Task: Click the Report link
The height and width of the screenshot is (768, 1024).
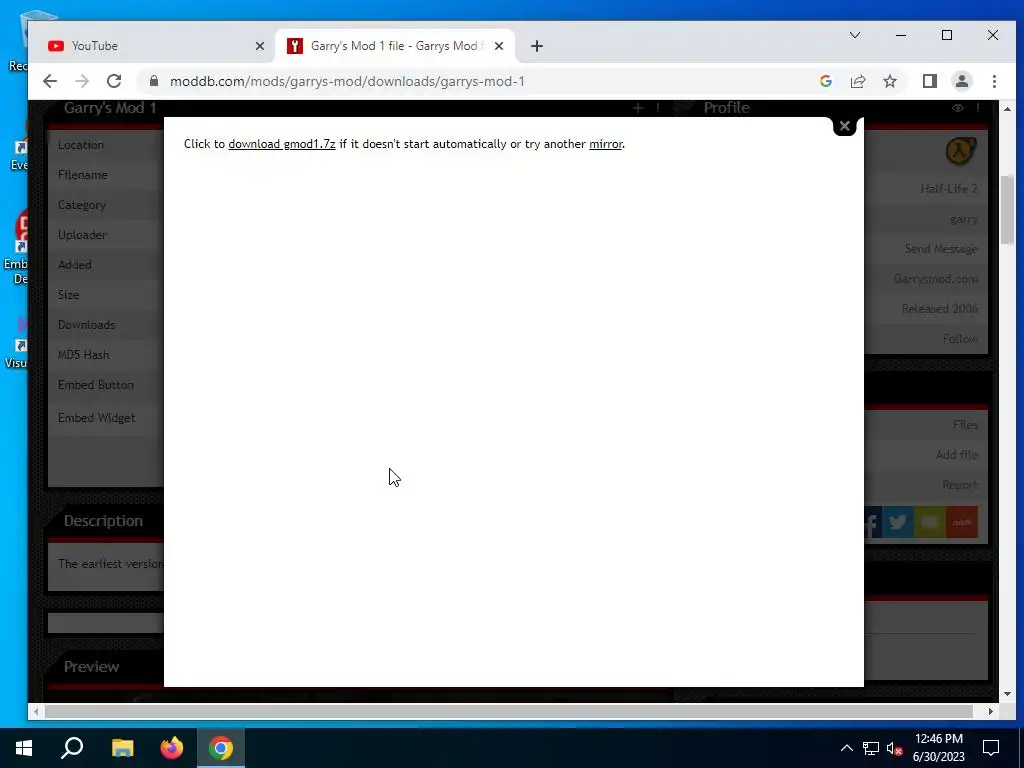Action: 960,485
